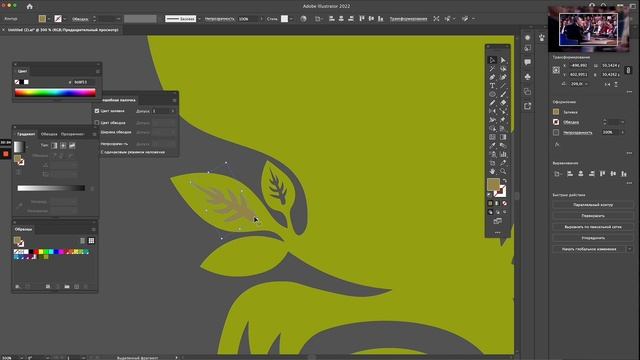Screen dimensions: 640x360
Task: Open the Comments speech bubble panel icon
Action: pyautogui.click(x=528, y=62)
